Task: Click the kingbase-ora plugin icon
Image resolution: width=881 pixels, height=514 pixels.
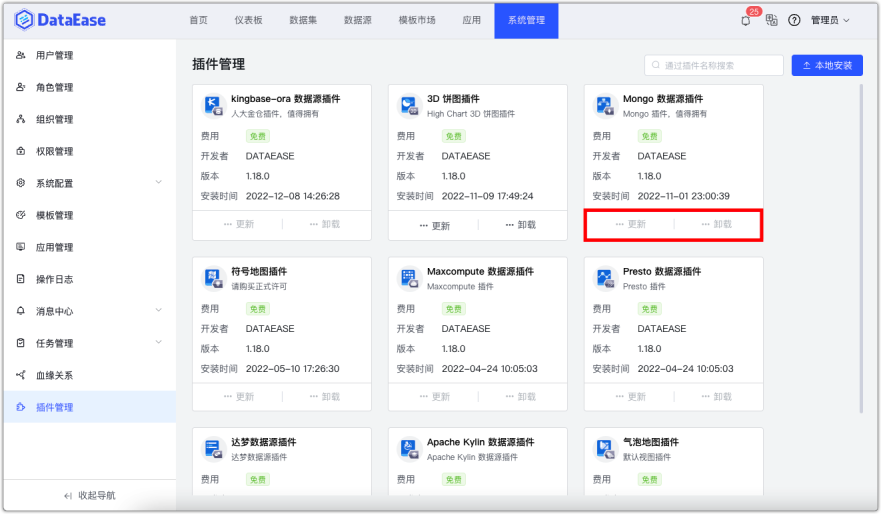Action: pyautogui.click(x=214, y=106)
